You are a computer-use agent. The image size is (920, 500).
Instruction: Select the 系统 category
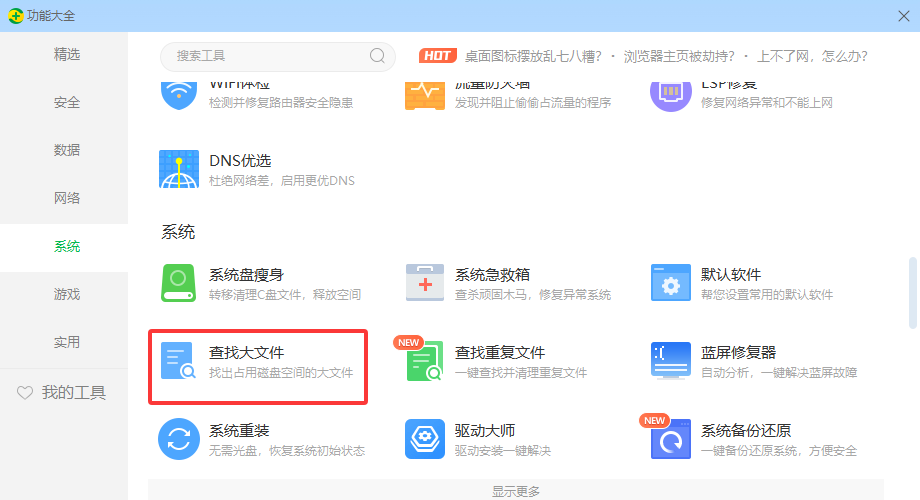click(66, 246)
